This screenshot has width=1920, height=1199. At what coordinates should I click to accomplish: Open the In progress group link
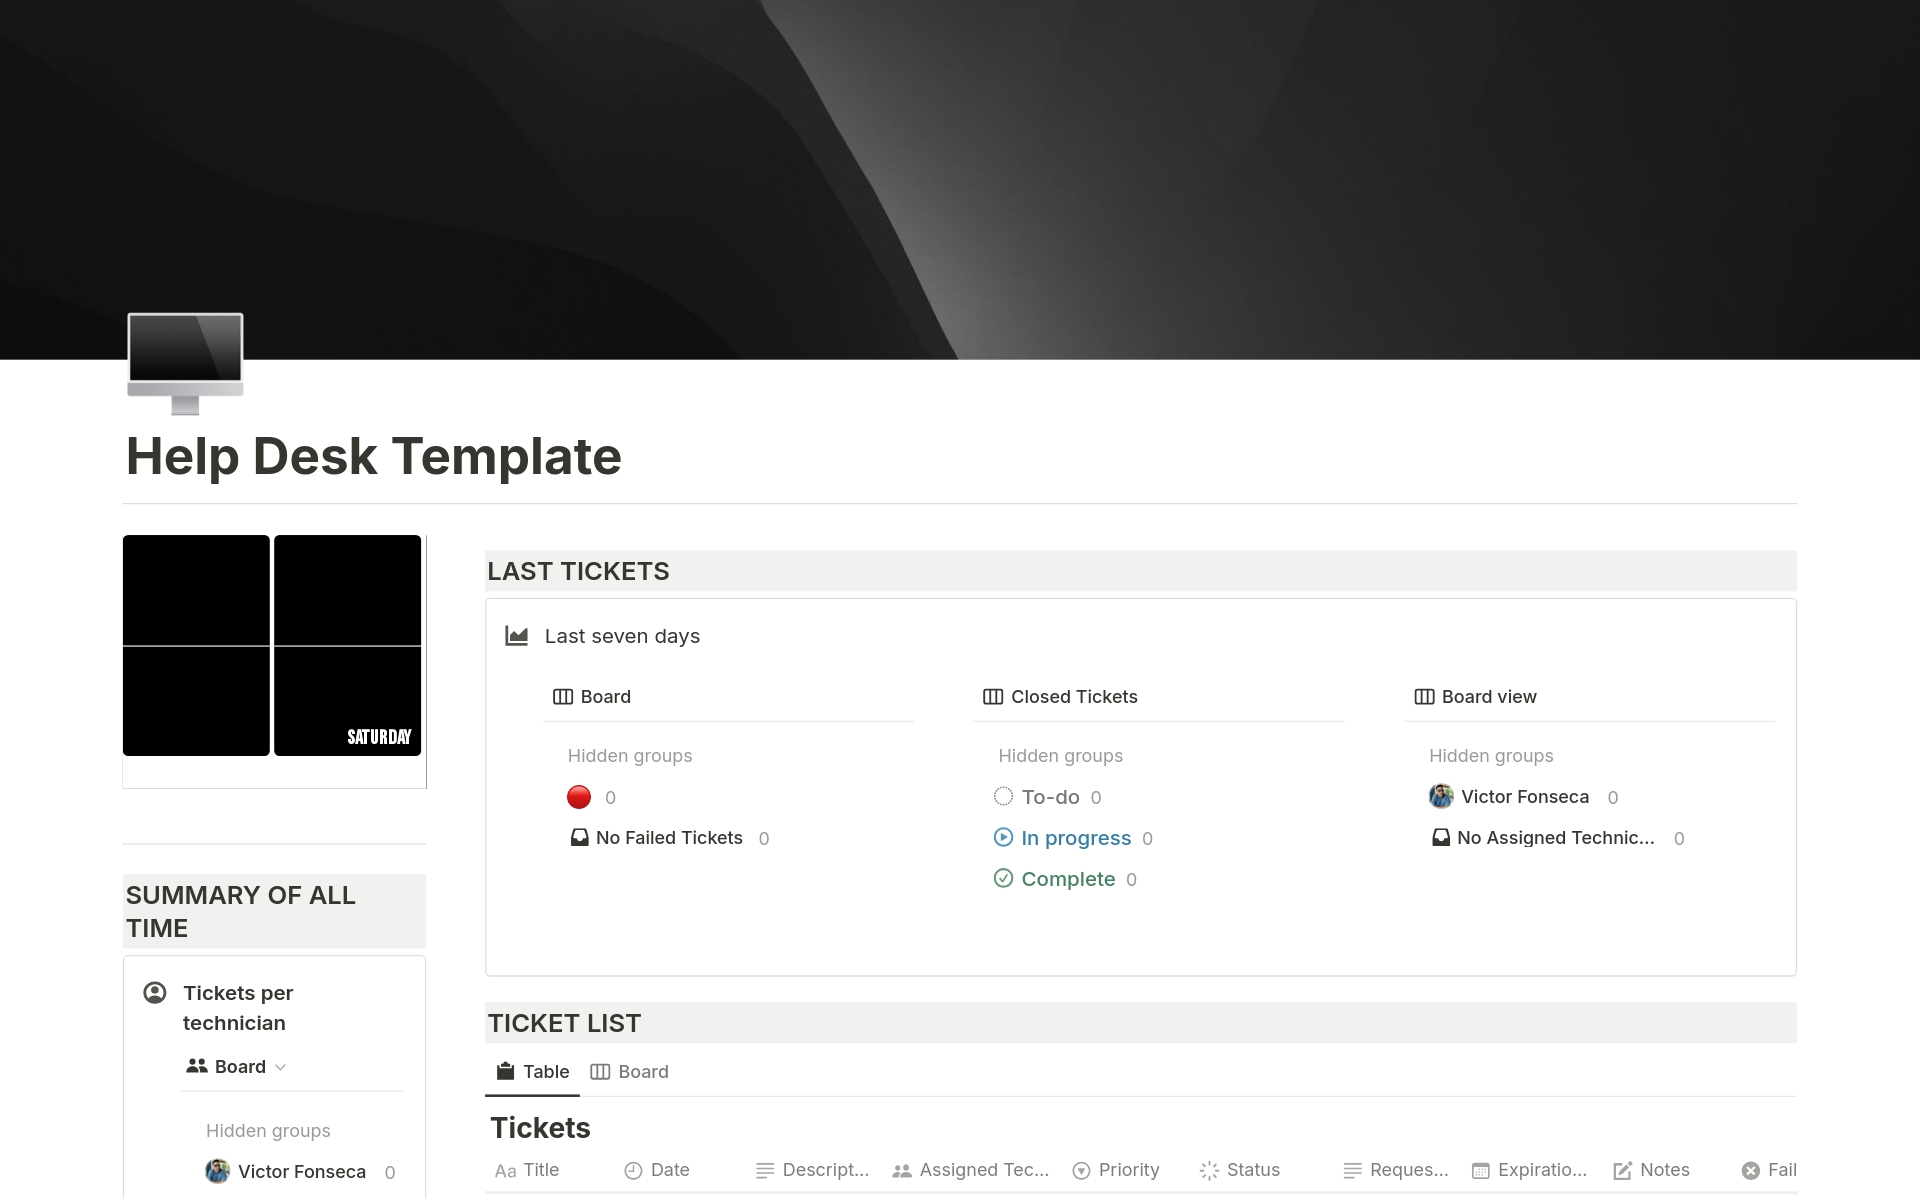(x=1073, y=838)
